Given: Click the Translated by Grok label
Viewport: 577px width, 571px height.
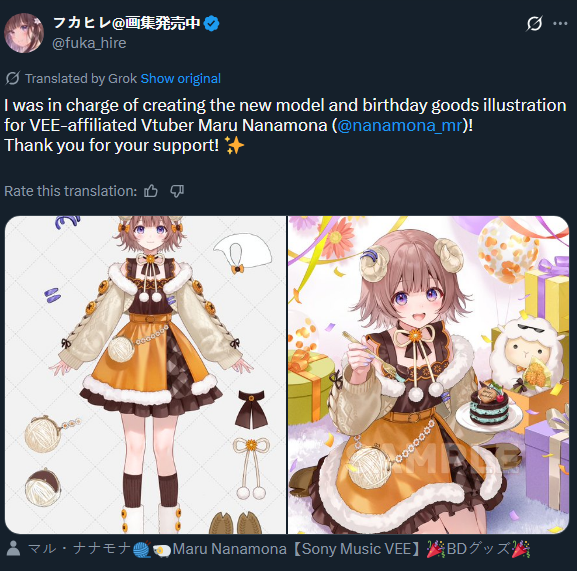Looking at the screenshot, I should pyautogui.click(x=81, y=79).
